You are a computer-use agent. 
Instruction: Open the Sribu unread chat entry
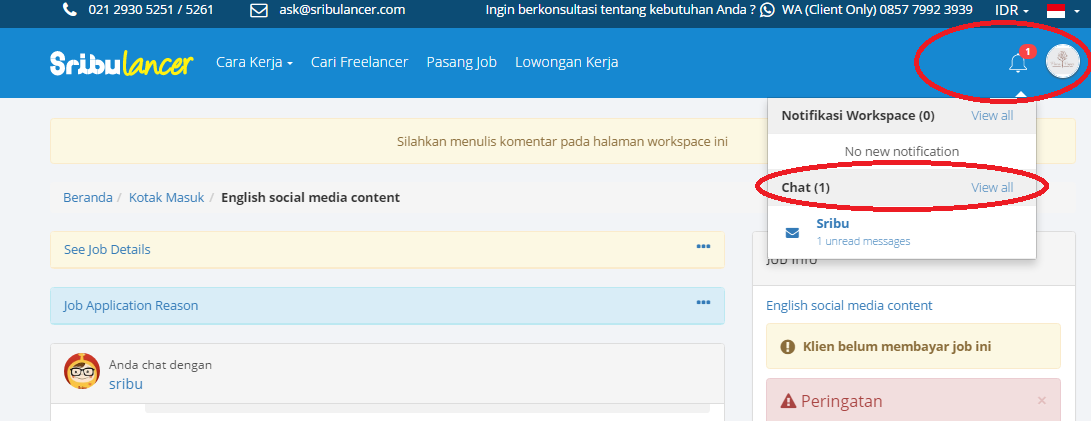tap(902, 232)
